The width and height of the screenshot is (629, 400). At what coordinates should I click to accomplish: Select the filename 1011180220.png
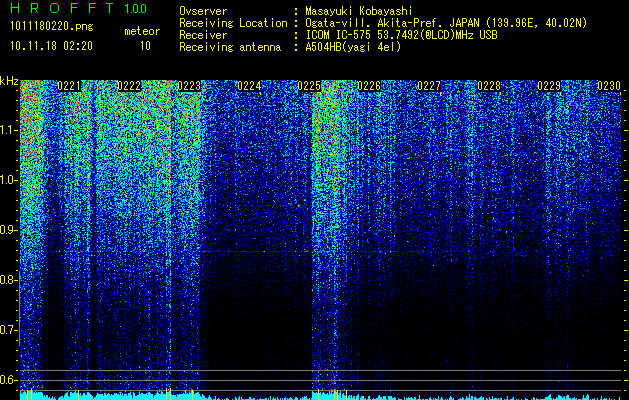pos(52,27)
